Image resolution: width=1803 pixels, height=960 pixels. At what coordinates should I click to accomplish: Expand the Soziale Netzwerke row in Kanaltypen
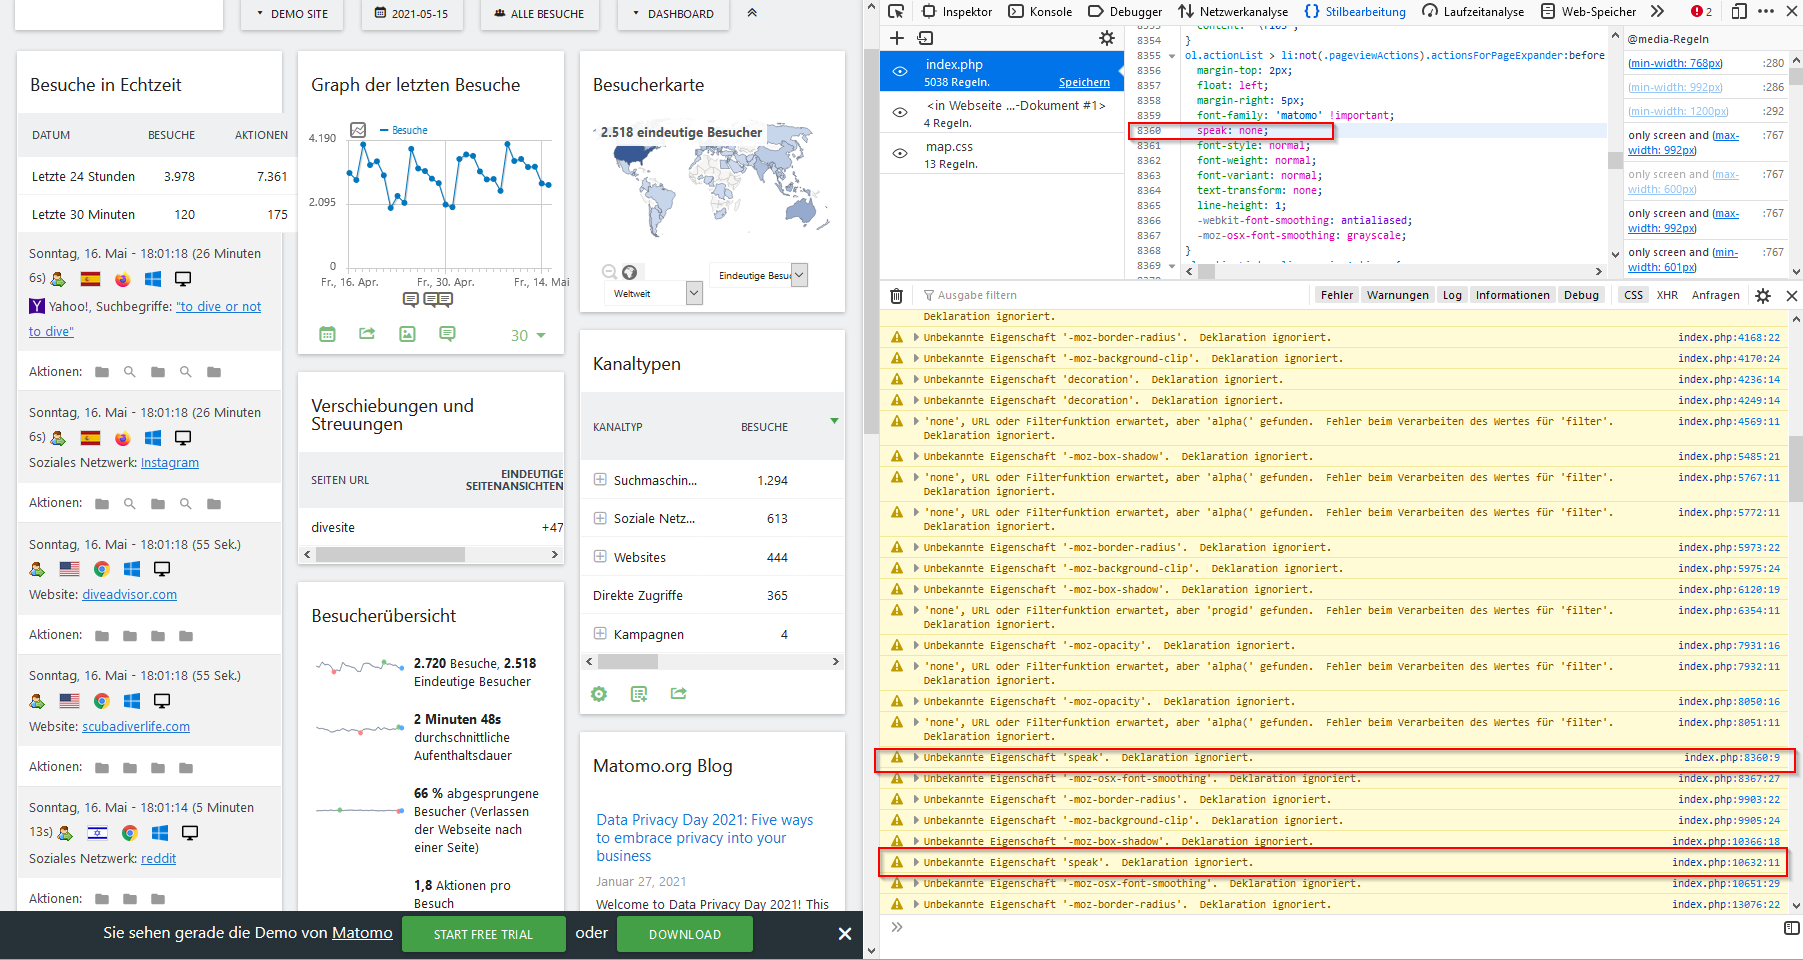[600, 518]
